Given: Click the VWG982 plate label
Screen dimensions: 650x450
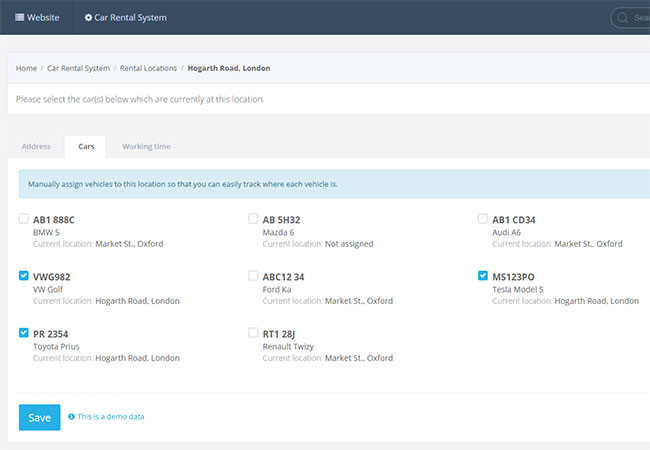Looking at the screenshot, I should [52, 277].
